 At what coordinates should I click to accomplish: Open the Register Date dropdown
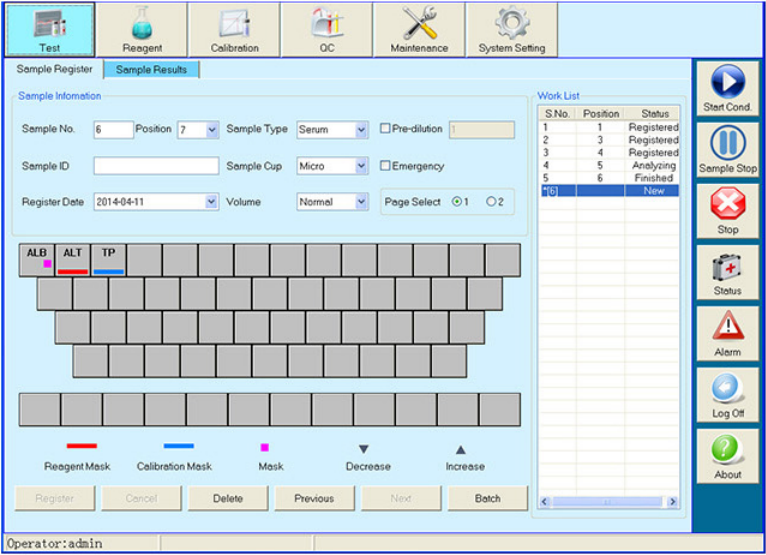(211, 202)
